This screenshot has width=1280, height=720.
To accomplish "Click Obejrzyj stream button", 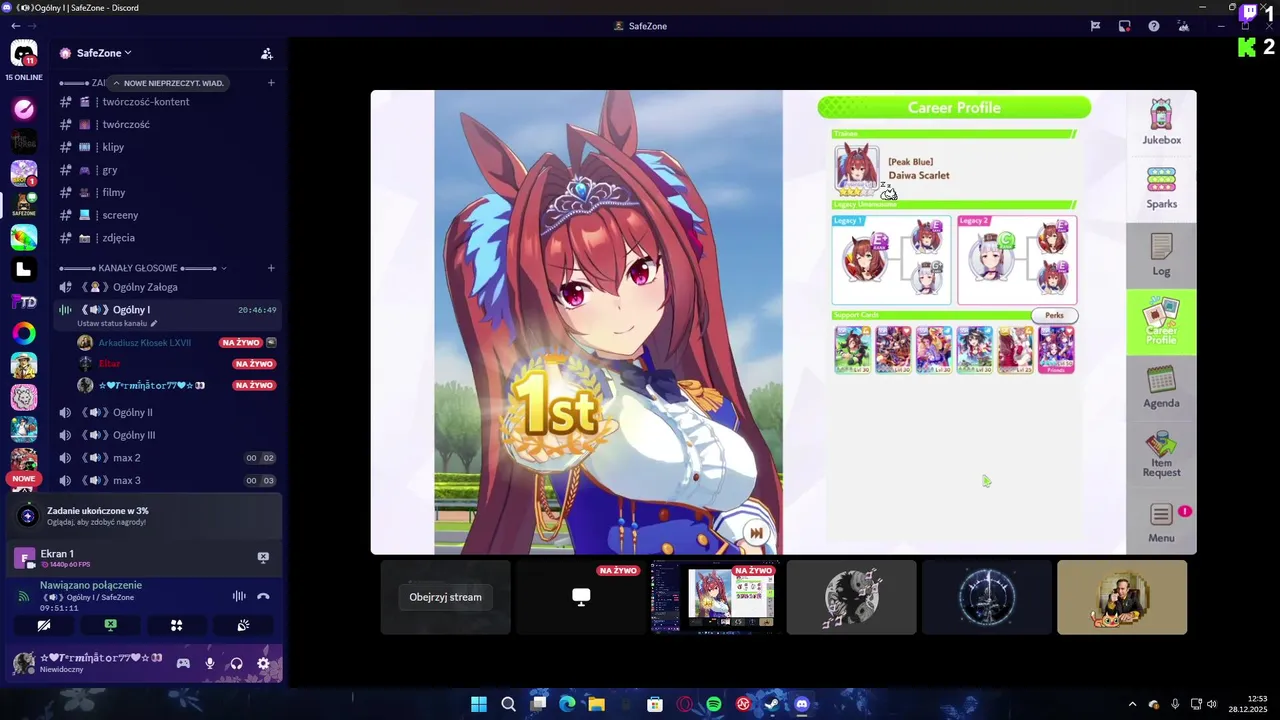I will tap(445, 597).
